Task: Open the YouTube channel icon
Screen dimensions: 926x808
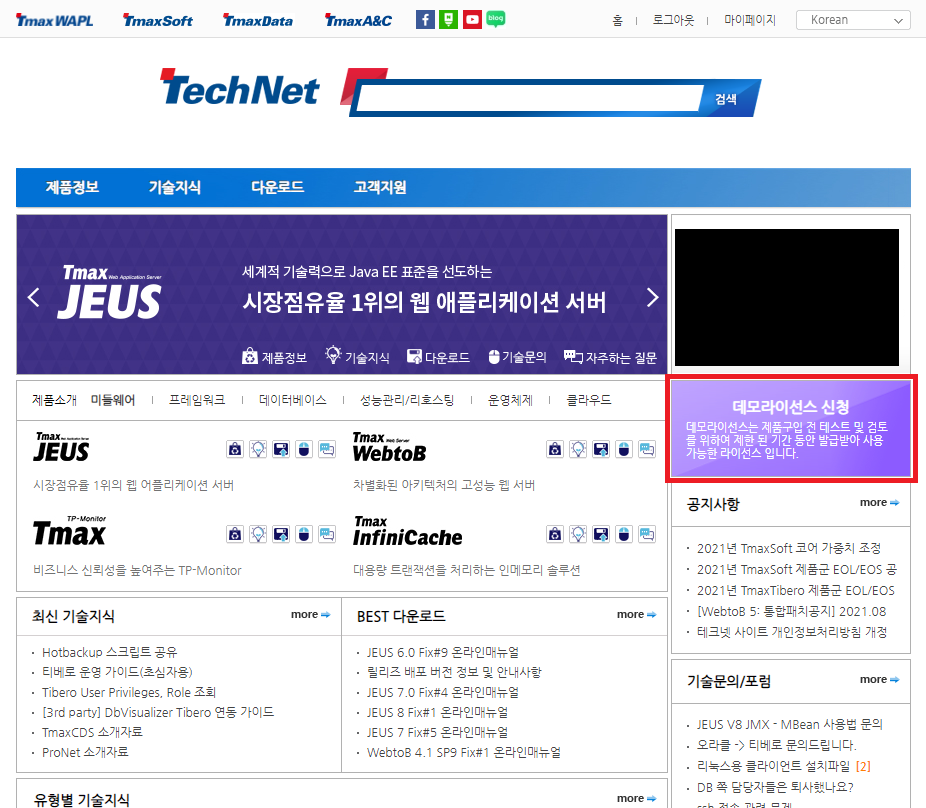Action: pyautogui.click(x=472, y=20)
